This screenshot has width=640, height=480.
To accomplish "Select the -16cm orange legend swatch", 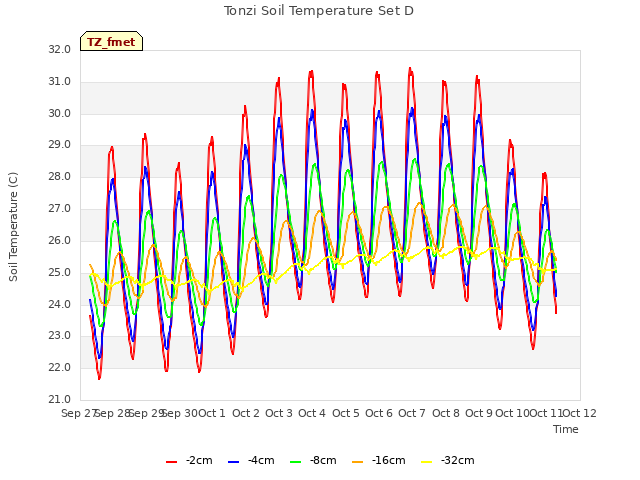I will [x=358, y=462].
